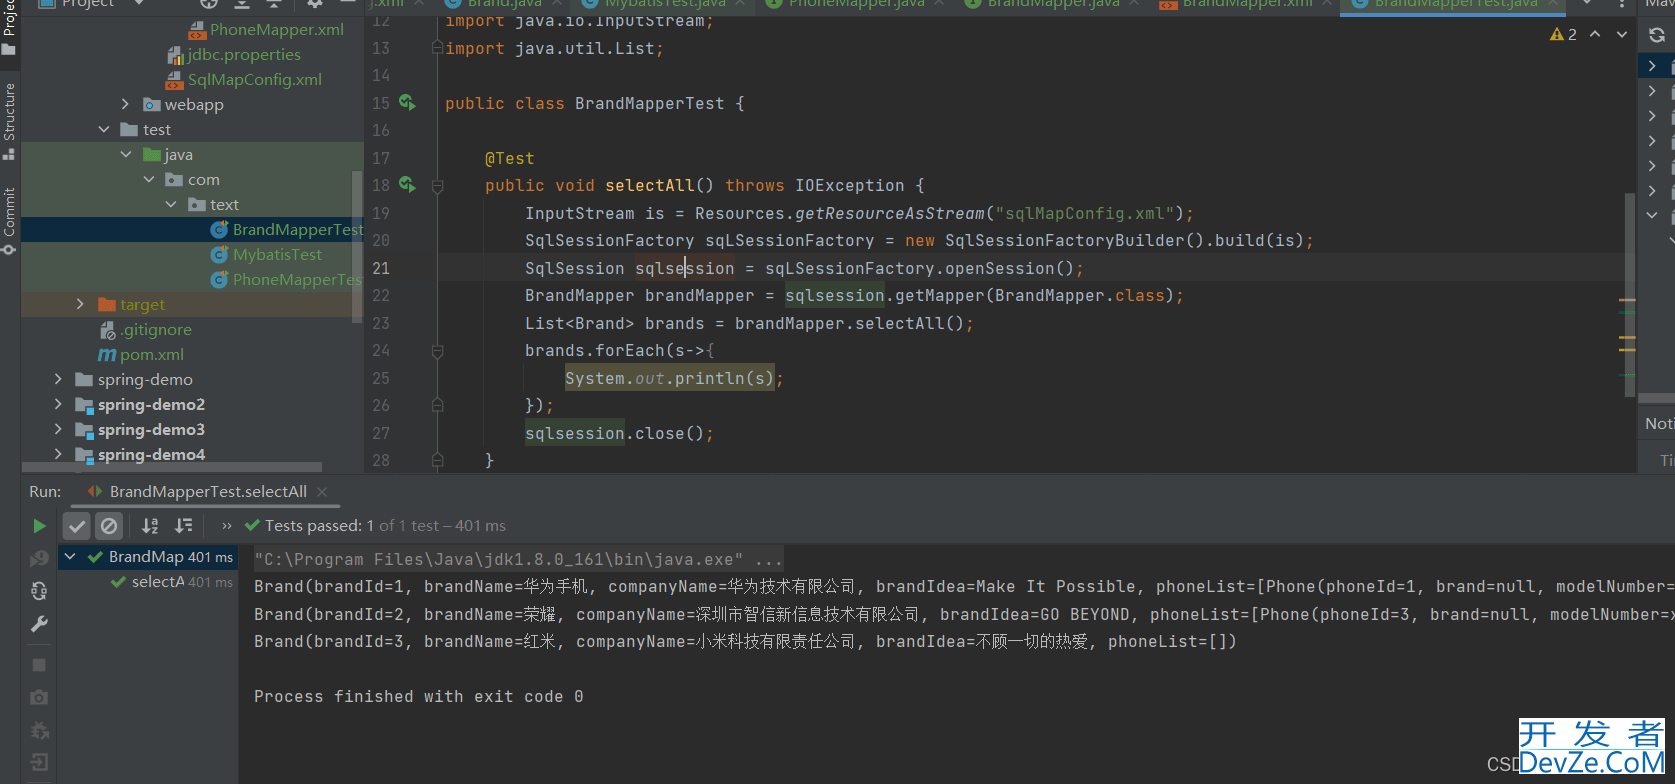Viewport: 1675px width, 784px height.
Task: Click the Toggle auto-test icon
Action: click(x=39, y=591)
